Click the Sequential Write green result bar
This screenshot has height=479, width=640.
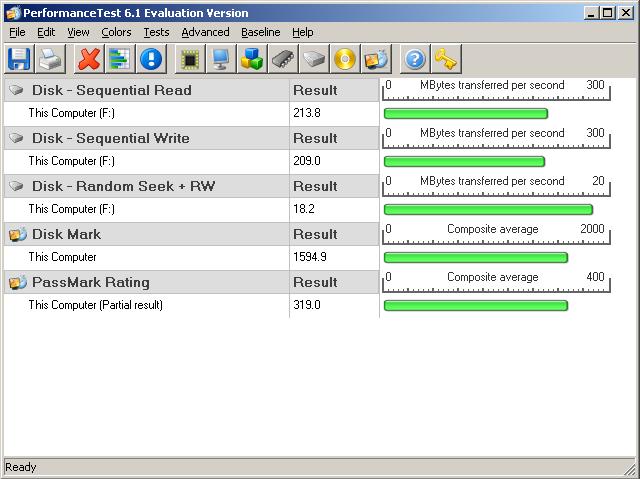464,162
